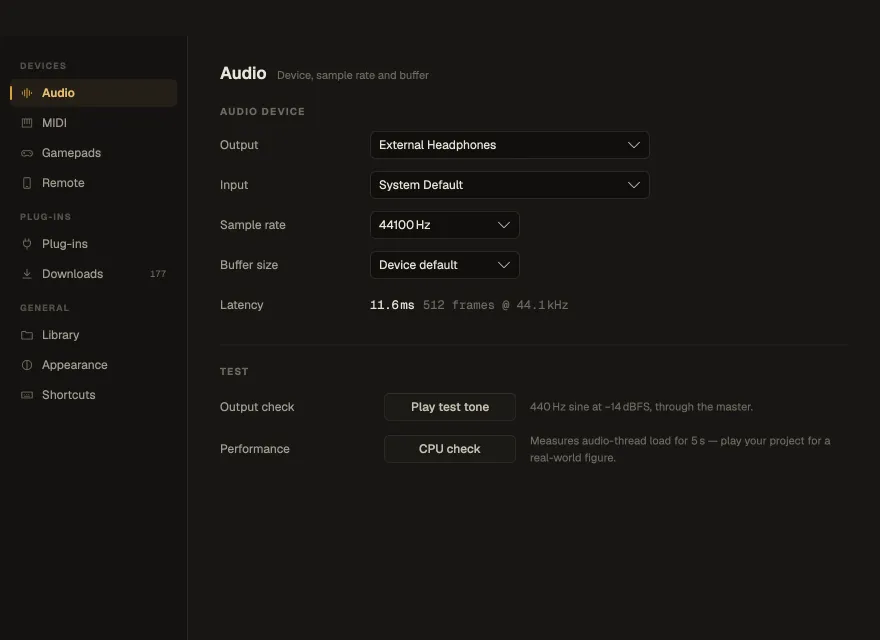The image size is (880, 640).
Task: Select Plug-ins in the sidebar
Action: click(94, 244)
